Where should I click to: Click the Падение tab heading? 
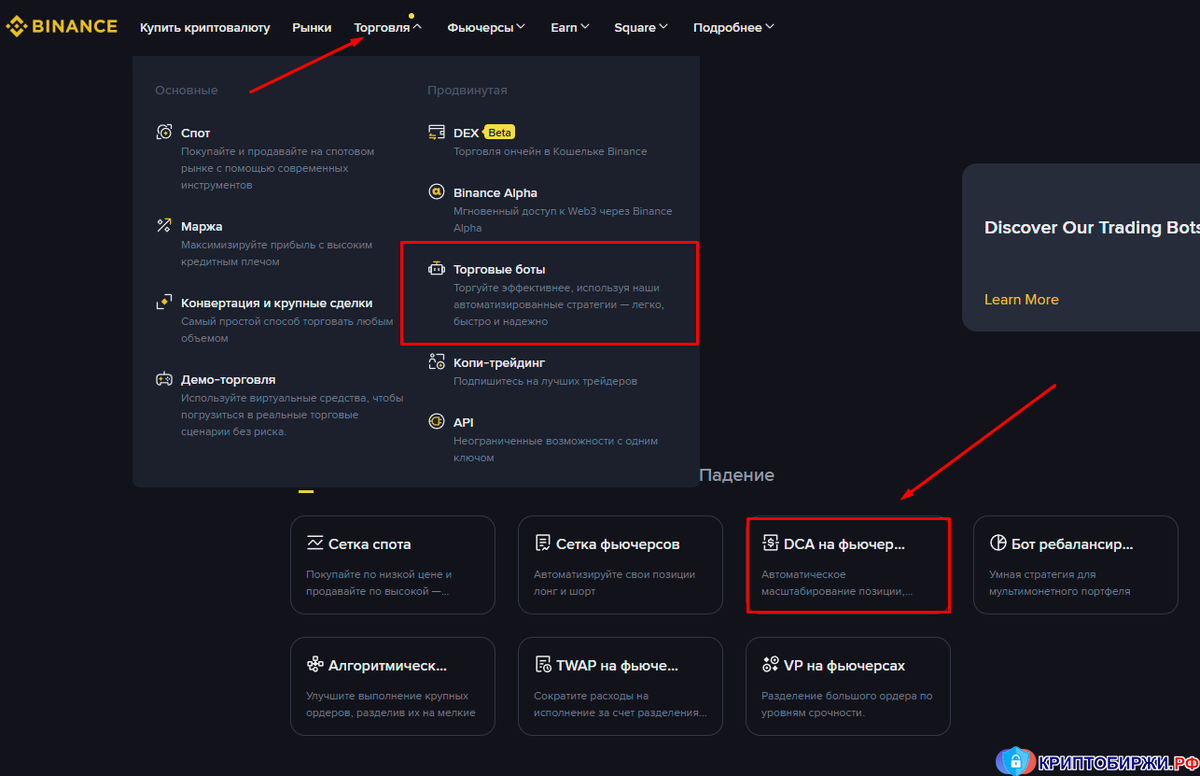[737, 475]
